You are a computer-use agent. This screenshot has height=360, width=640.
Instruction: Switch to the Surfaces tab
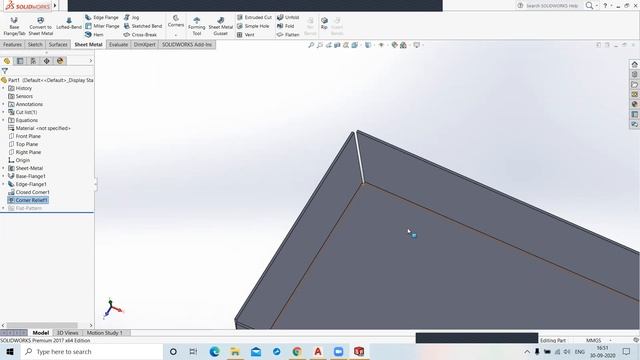coord(58,44)
